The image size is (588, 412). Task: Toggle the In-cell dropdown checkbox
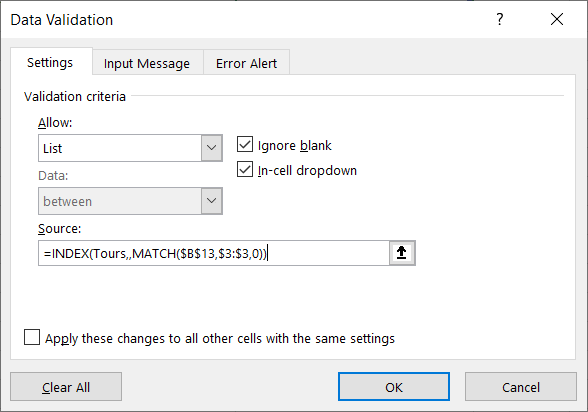(245, 170)
